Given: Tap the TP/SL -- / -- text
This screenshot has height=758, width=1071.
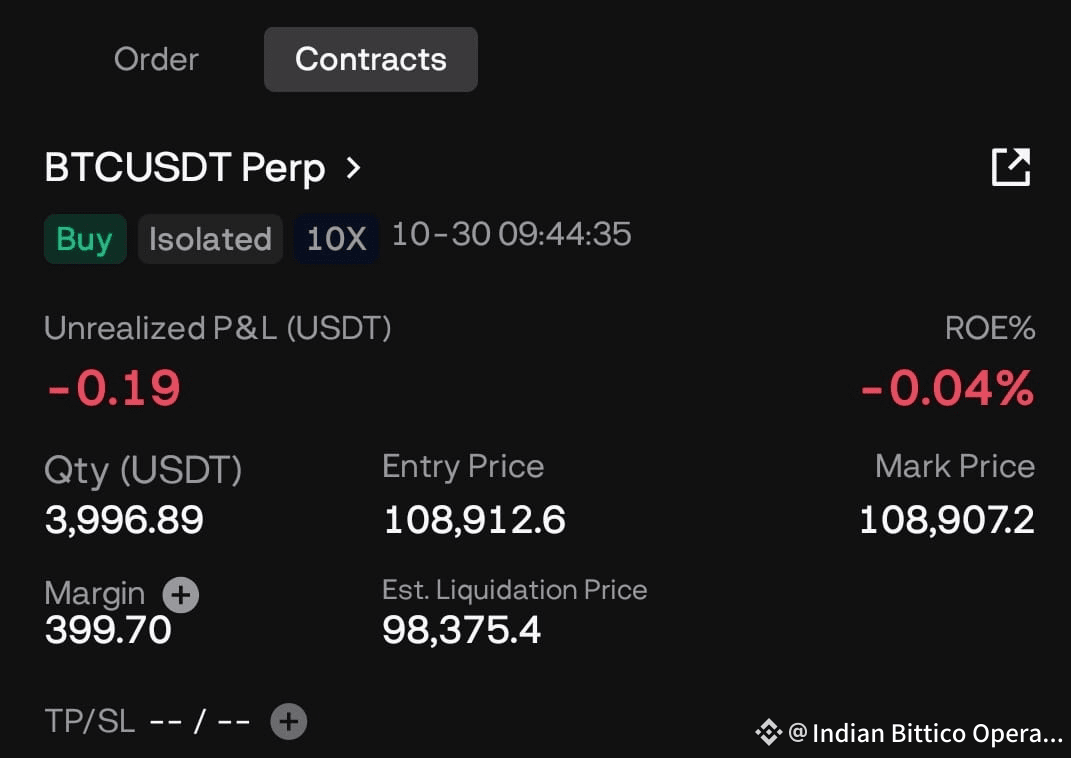Looking at the screenshot, I should [148, 721].
